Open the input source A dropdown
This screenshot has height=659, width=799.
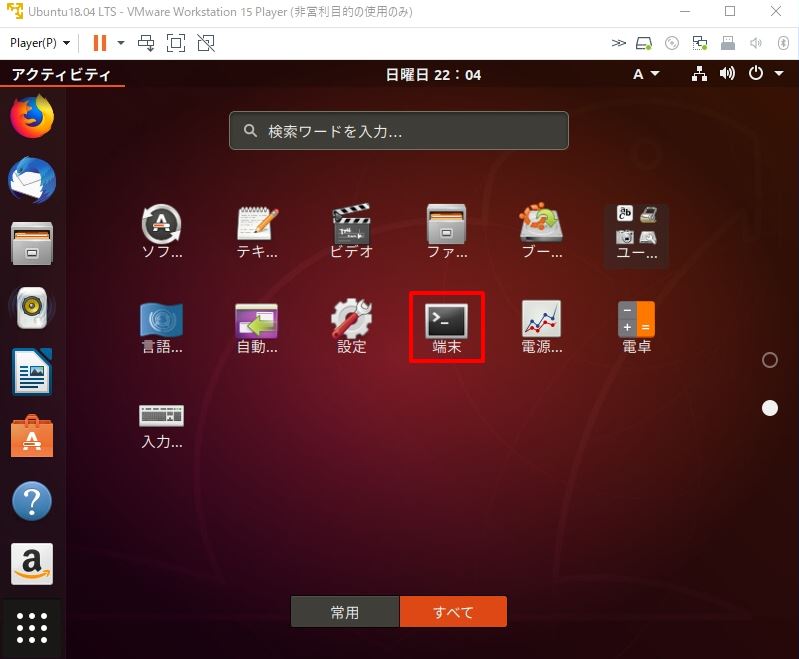646,74
